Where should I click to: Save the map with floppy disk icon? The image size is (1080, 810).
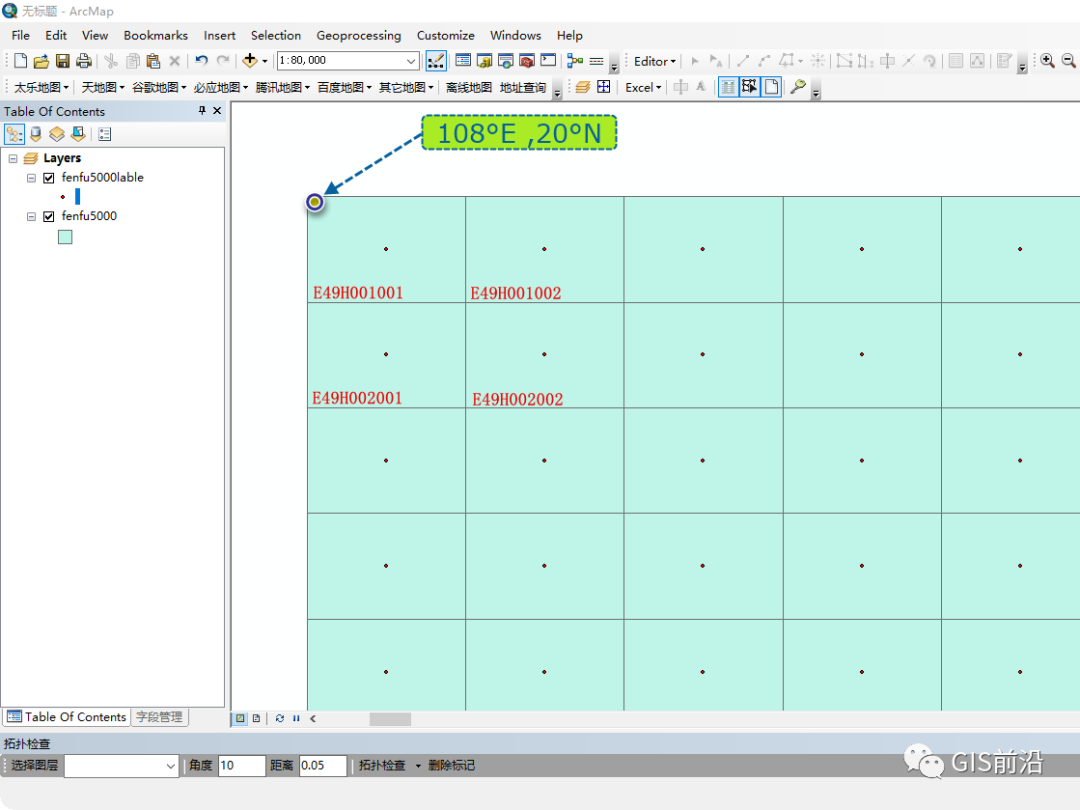click(63, 61)
